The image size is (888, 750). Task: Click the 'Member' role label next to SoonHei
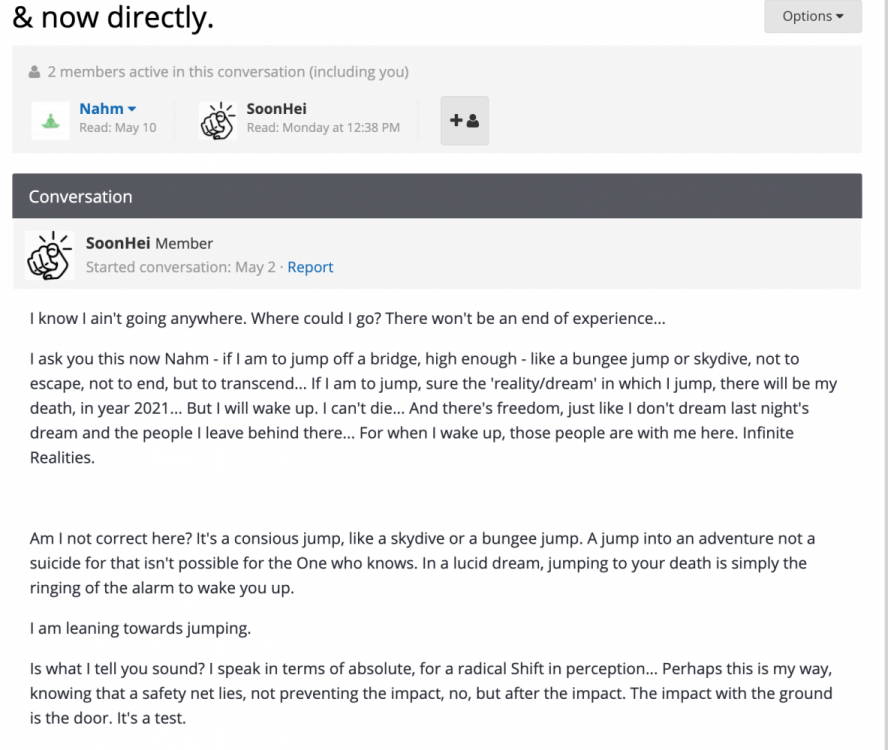coord(184,243)
